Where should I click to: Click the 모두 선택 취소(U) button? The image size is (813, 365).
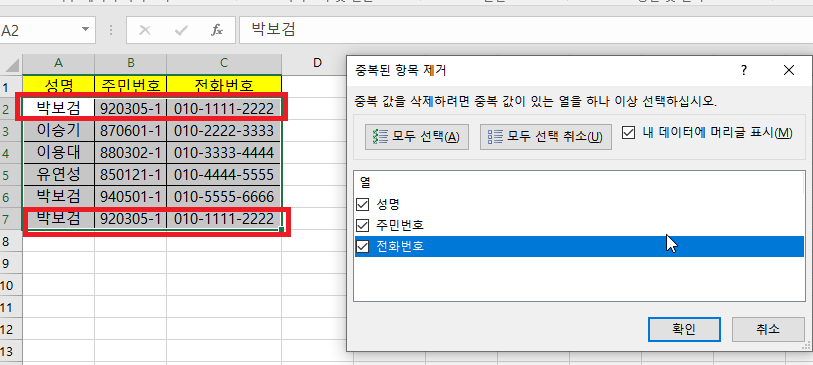(x=545, y=137)
